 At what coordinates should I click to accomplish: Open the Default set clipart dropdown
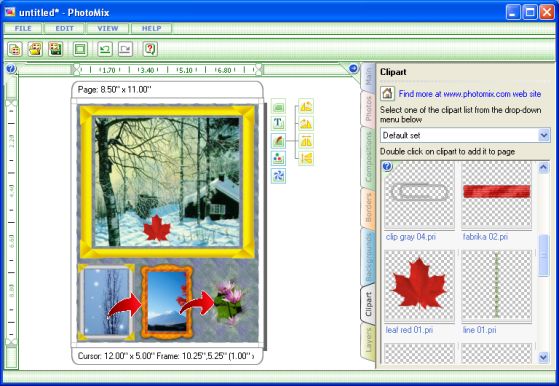click(465, 135)
